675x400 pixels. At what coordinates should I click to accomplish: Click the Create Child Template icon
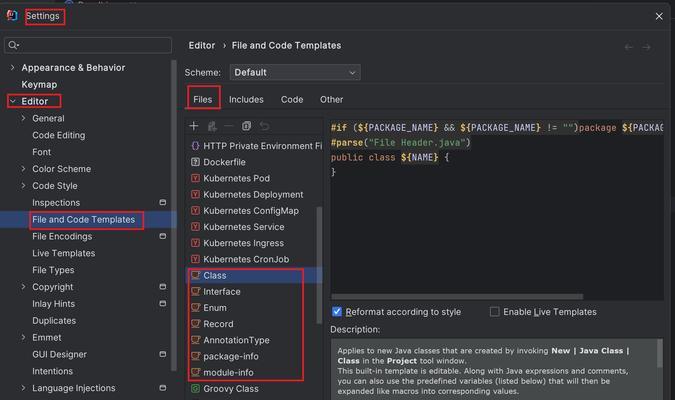(212, 126)
